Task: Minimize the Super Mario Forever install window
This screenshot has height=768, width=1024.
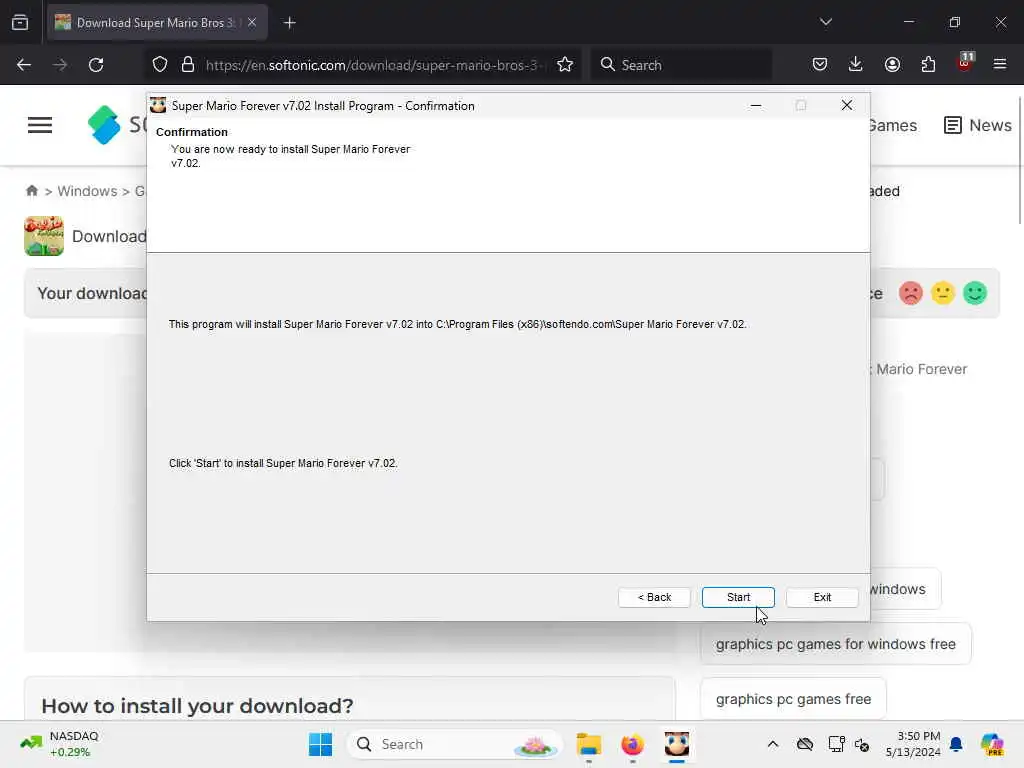Action: click(x=756, y=105)
